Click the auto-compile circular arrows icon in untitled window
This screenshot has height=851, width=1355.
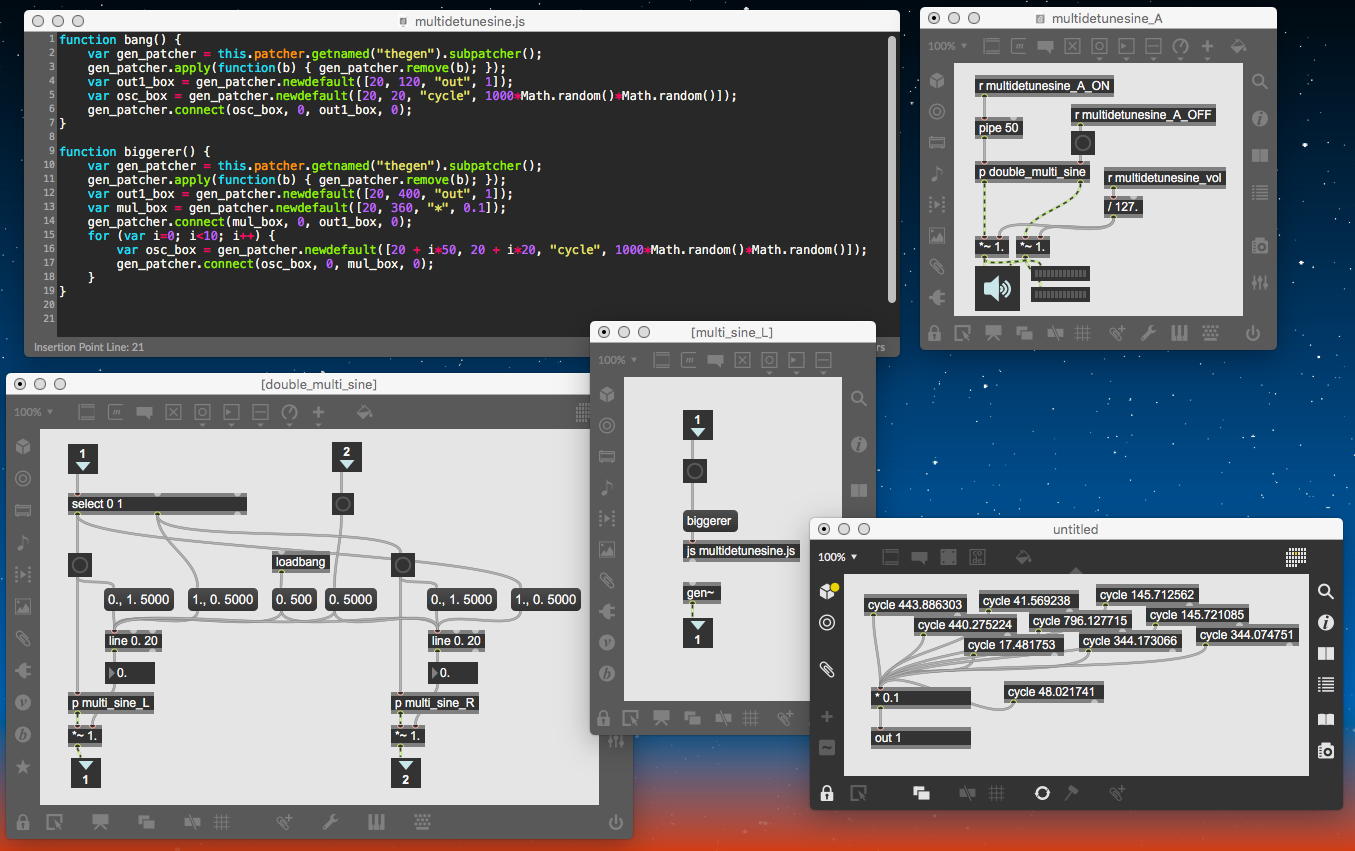(x=1042, y=793)
